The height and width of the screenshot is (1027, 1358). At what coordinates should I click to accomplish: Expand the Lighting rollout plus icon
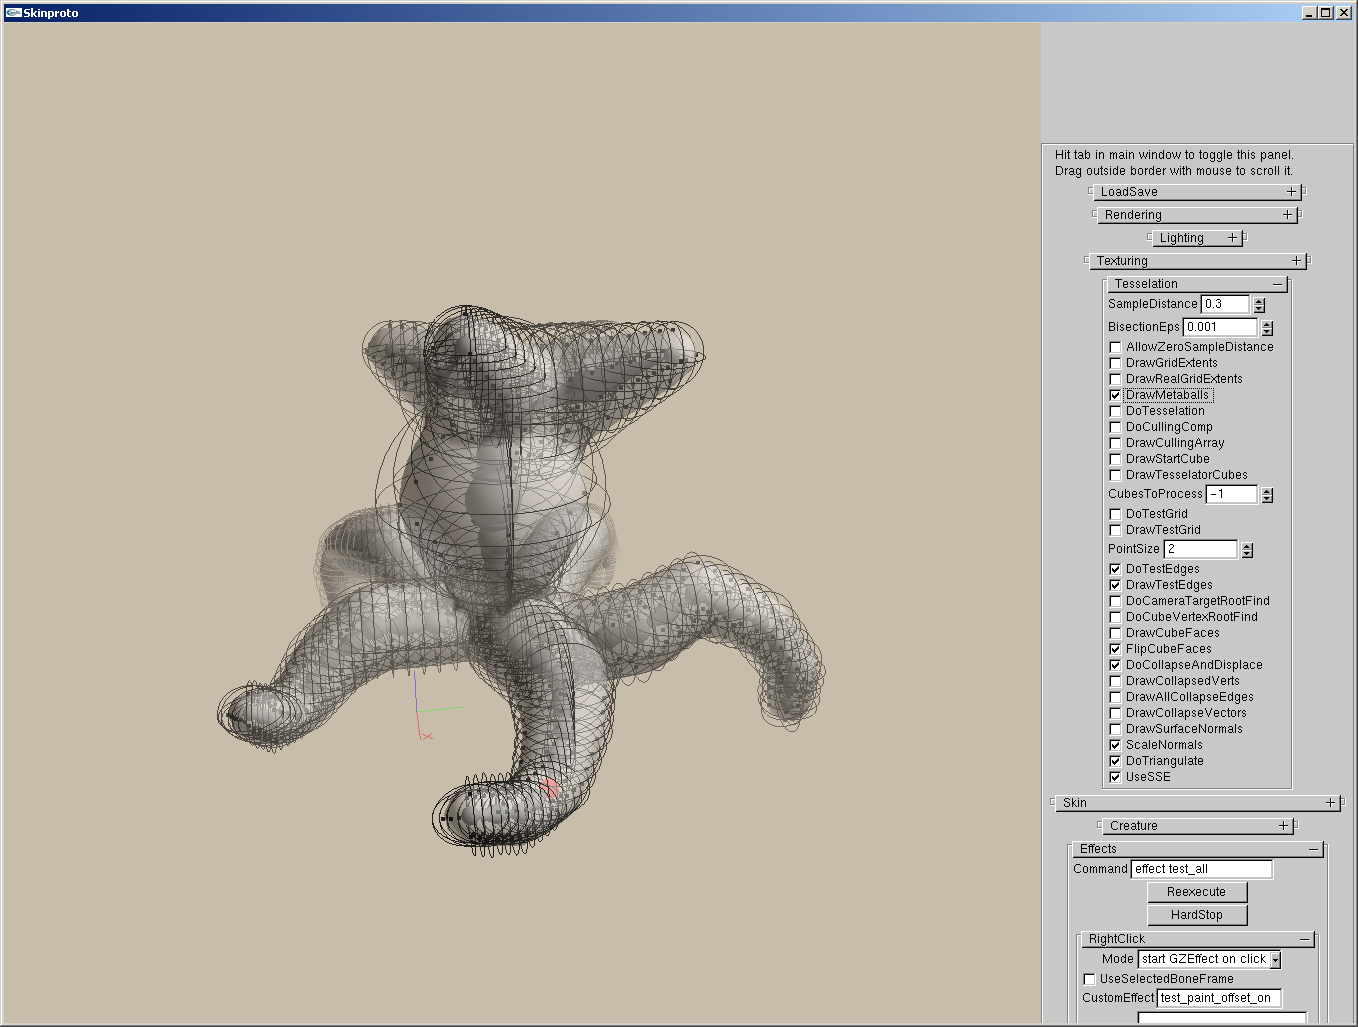tap(1232, 238)
